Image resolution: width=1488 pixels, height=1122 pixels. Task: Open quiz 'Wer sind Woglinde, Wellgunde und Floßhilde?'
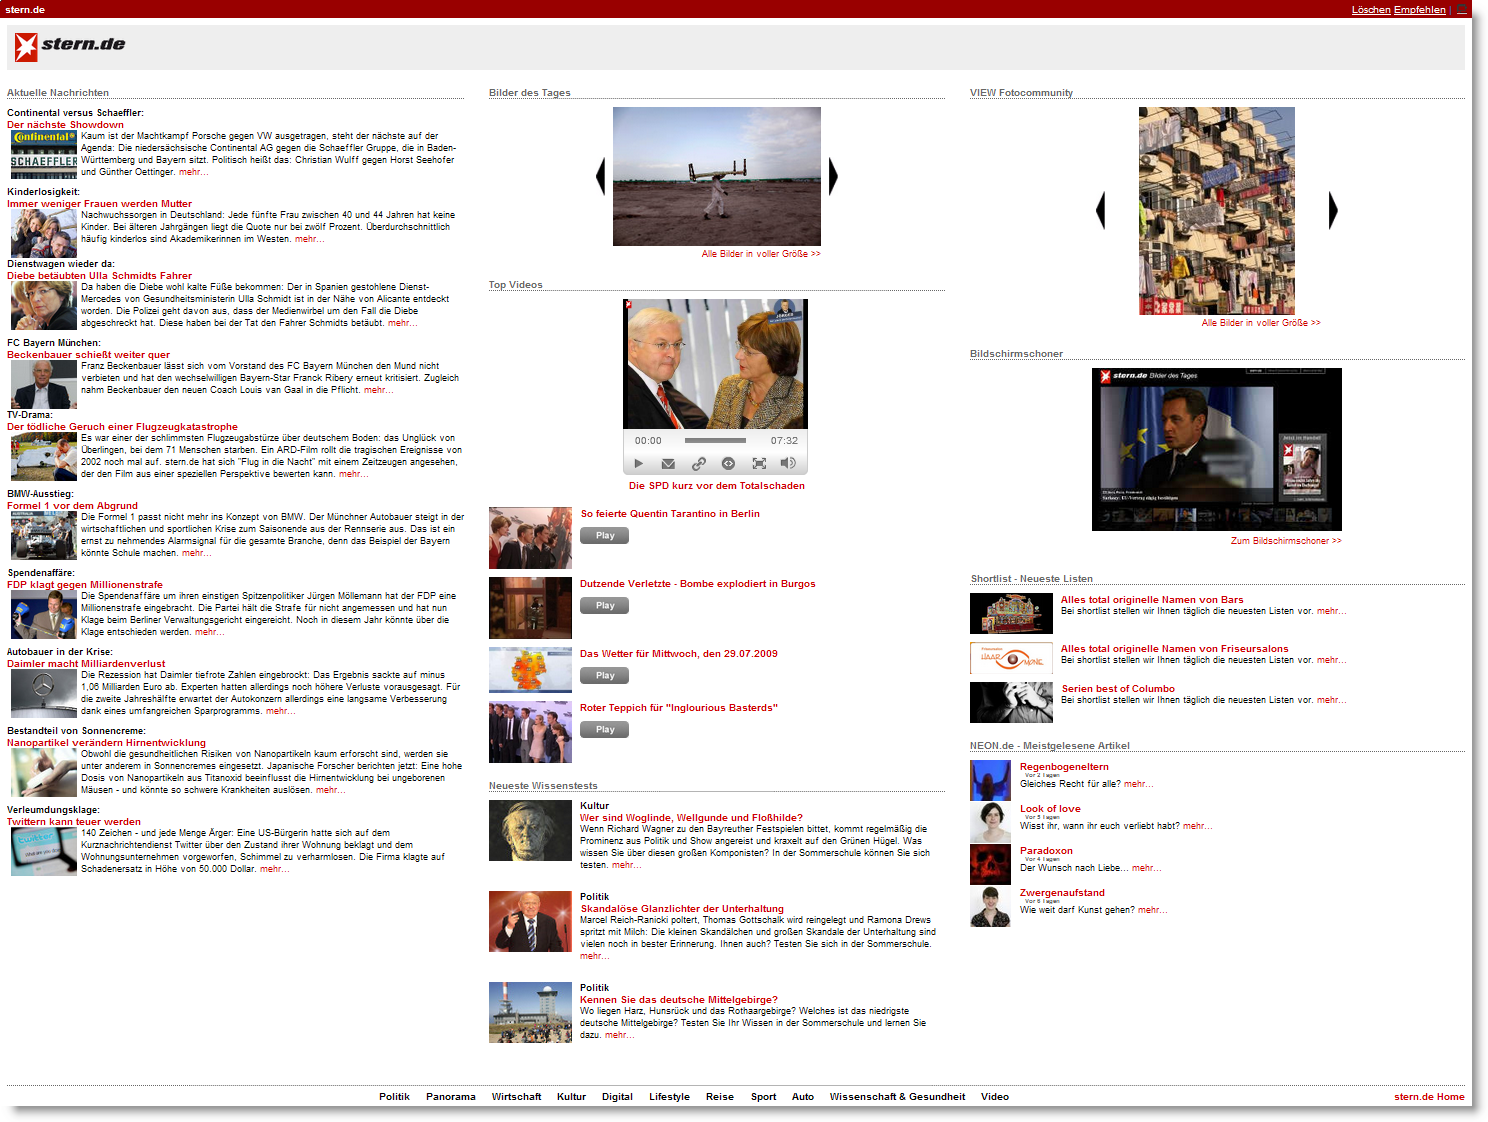[x=691, y=818]
